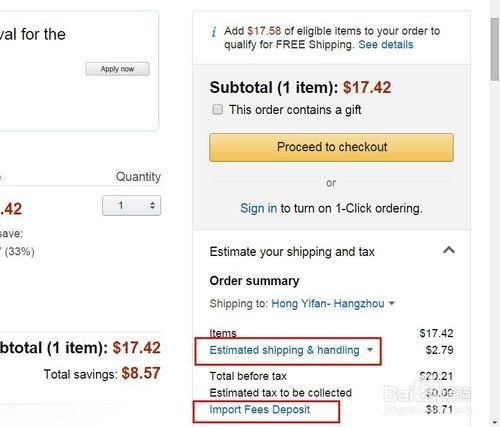500x427 pixels.
Task: Click the vertical scrollbar thumb
Action: coord(495,49)
